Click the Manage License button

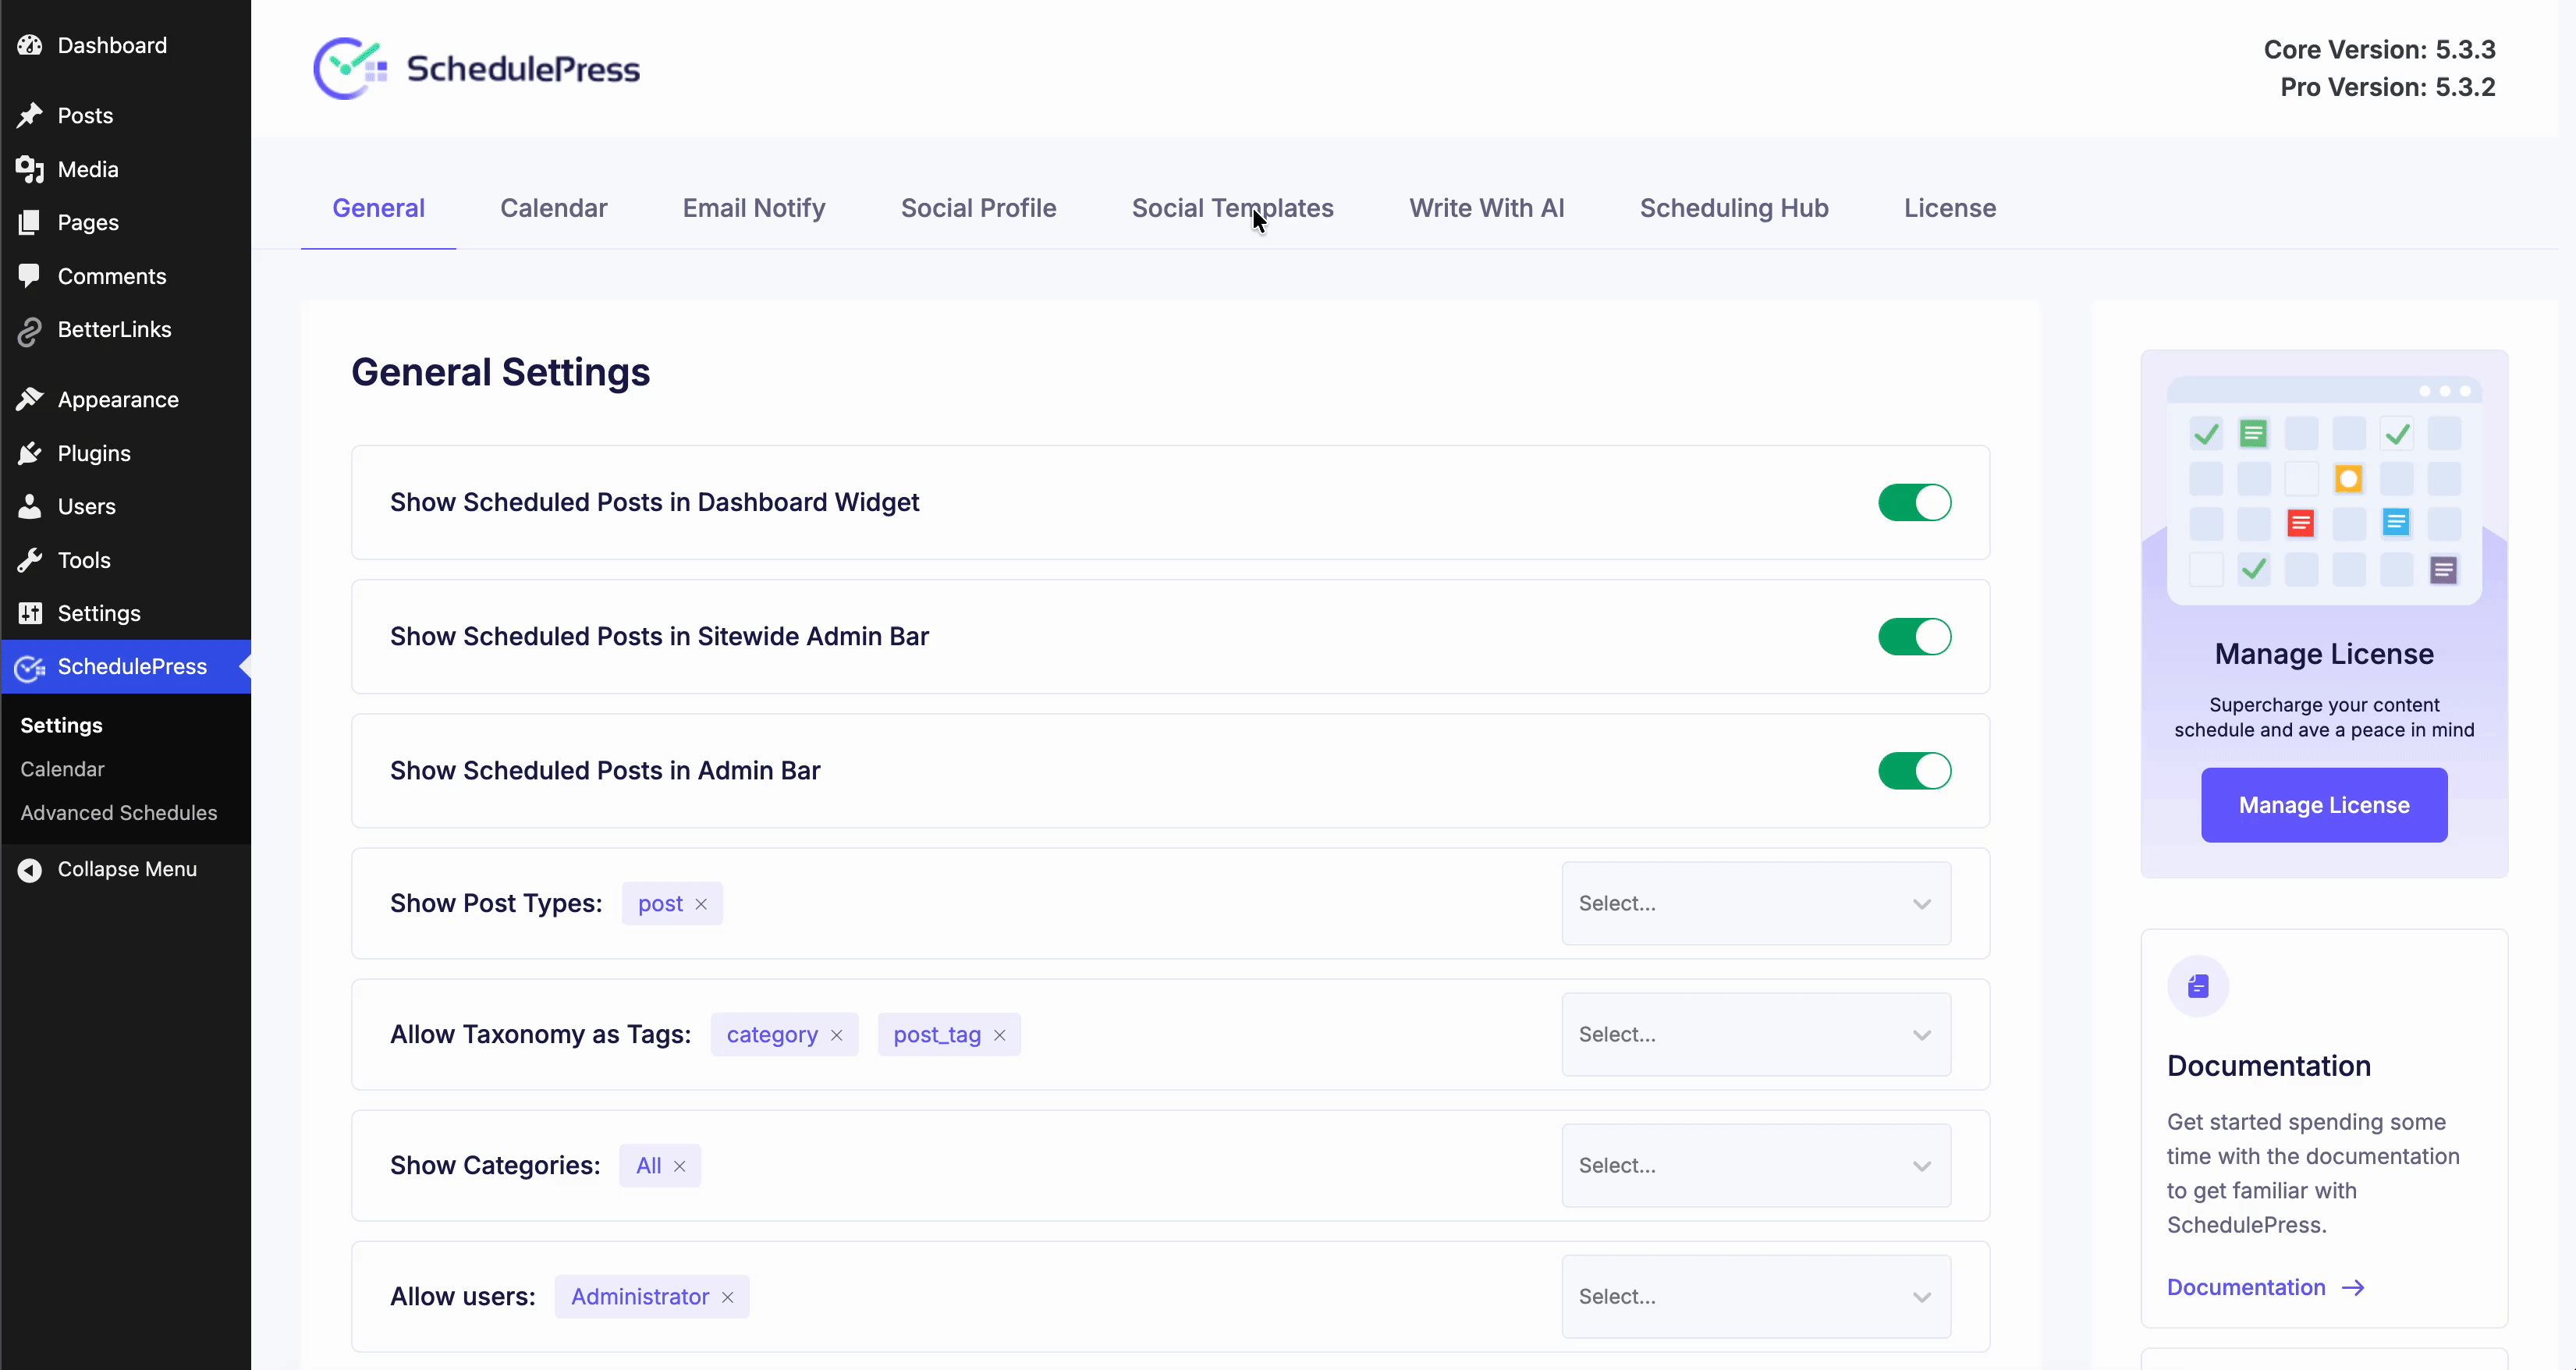[2323, 805]
